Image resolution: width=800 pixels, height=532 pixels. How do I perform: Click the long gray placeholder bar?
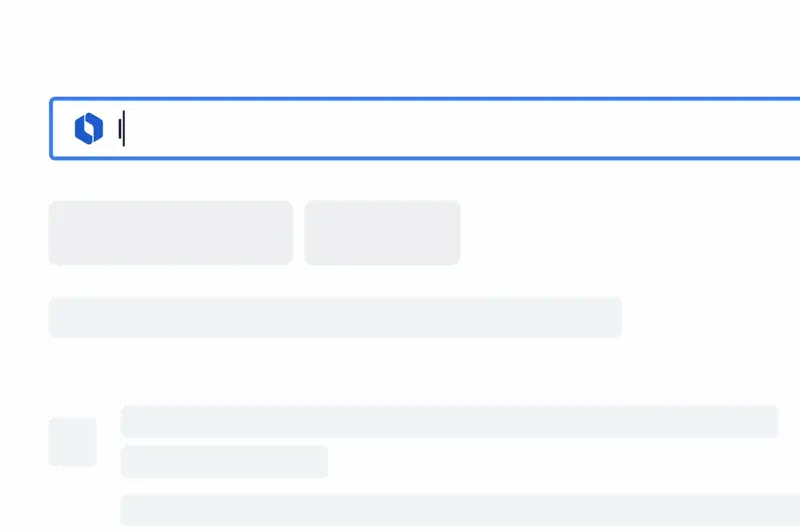[x=335, y=317]
